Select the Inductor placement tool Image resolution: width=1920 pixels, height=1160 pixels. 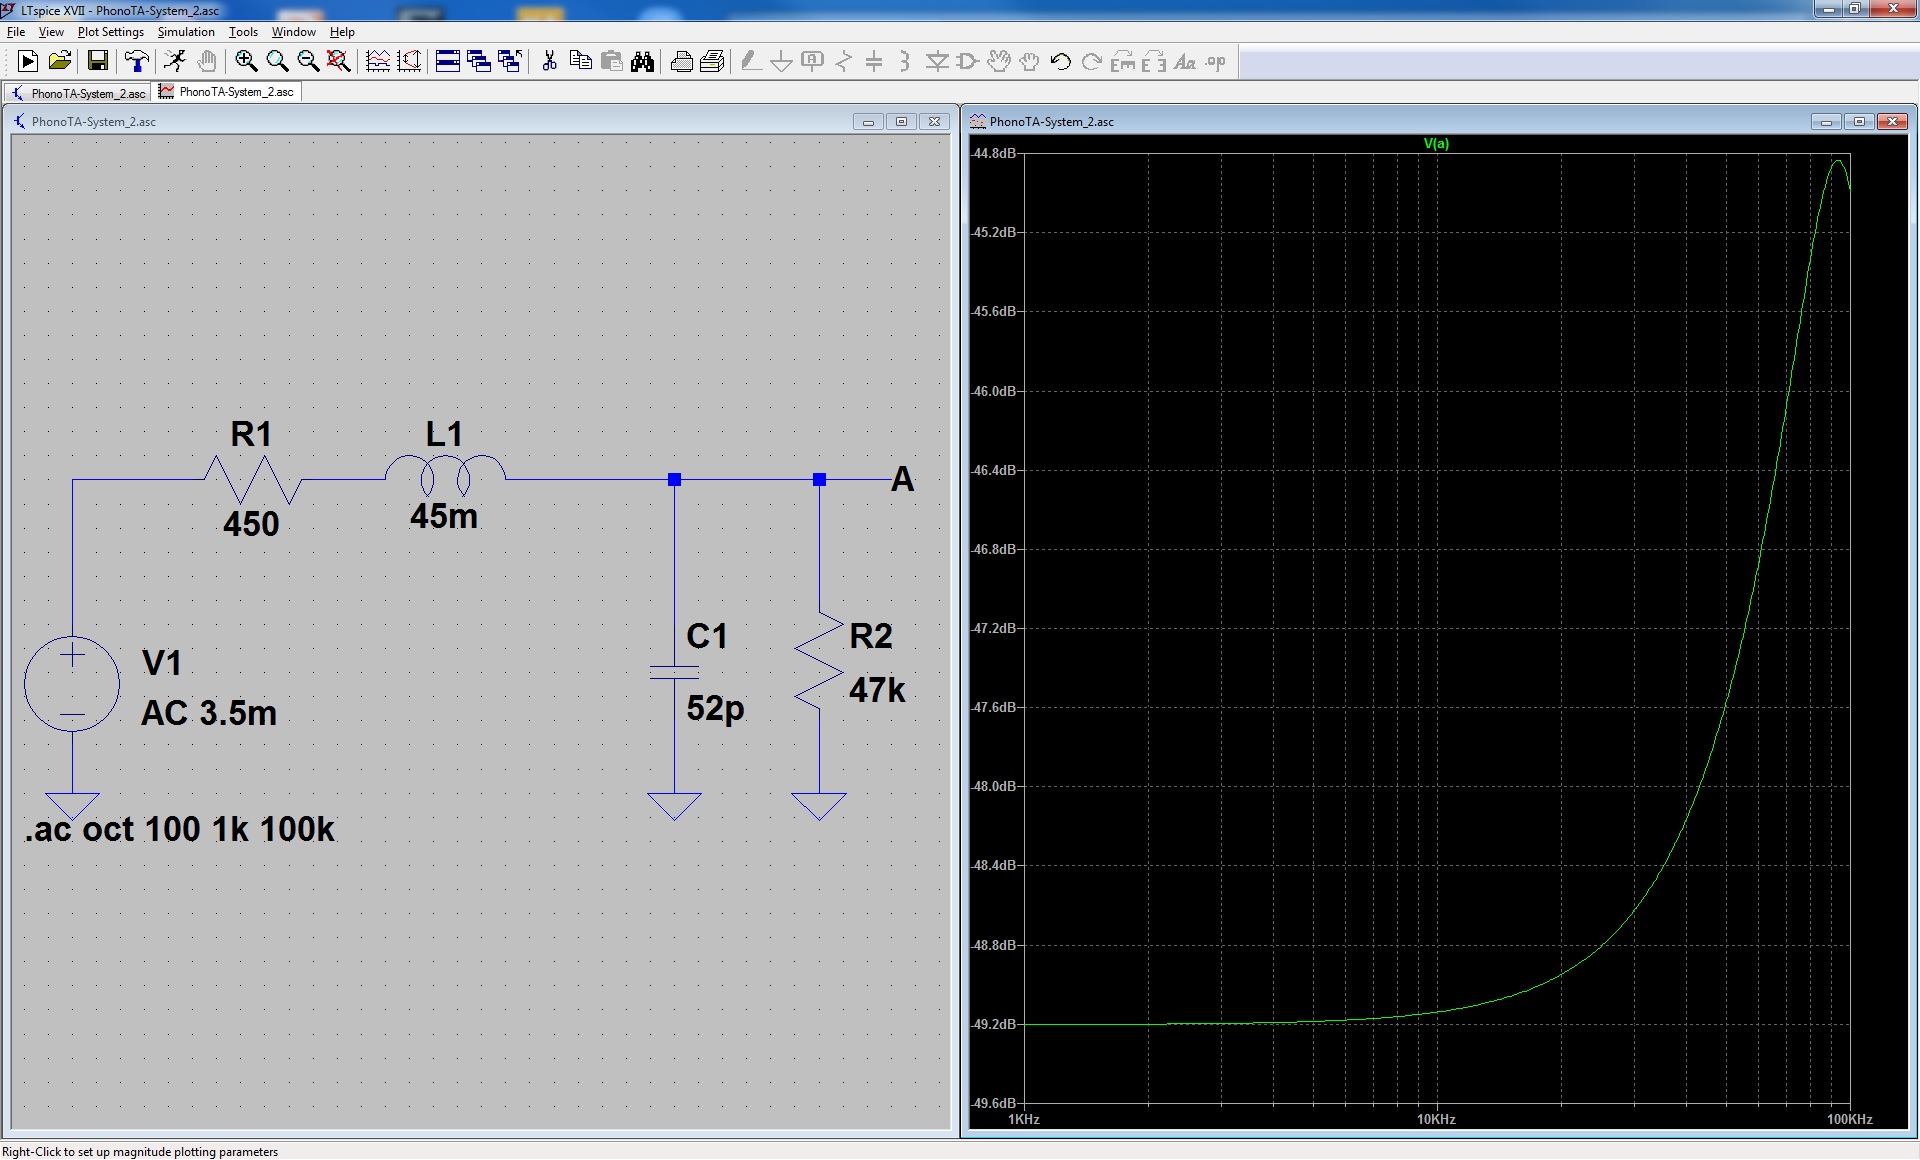(905, 62)
